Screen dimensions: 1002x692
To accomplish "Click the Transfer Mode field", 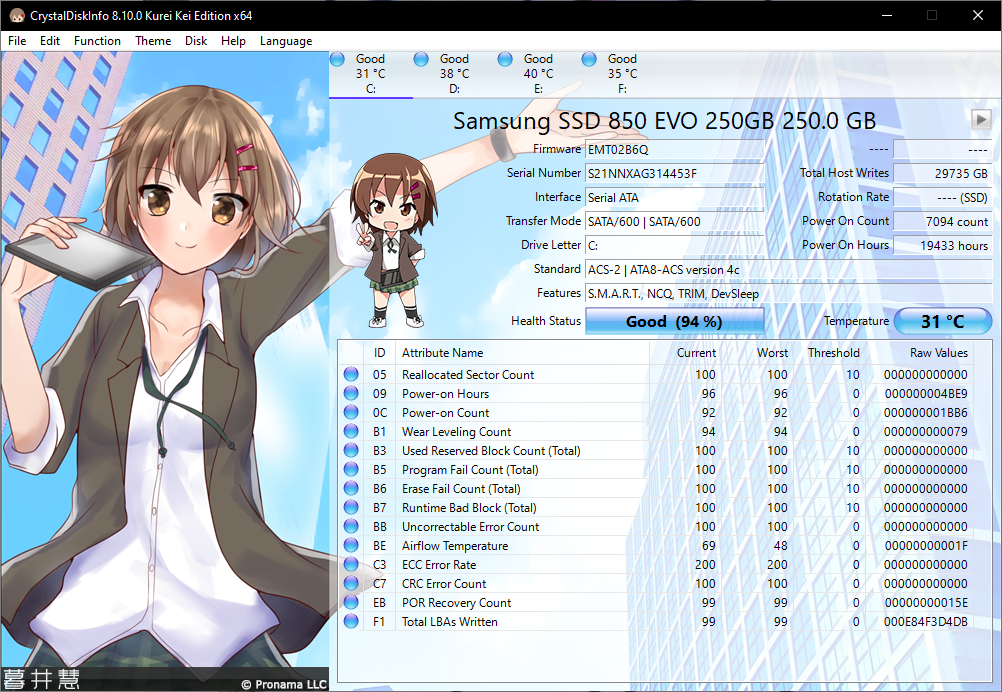I will tap(674, 221).
